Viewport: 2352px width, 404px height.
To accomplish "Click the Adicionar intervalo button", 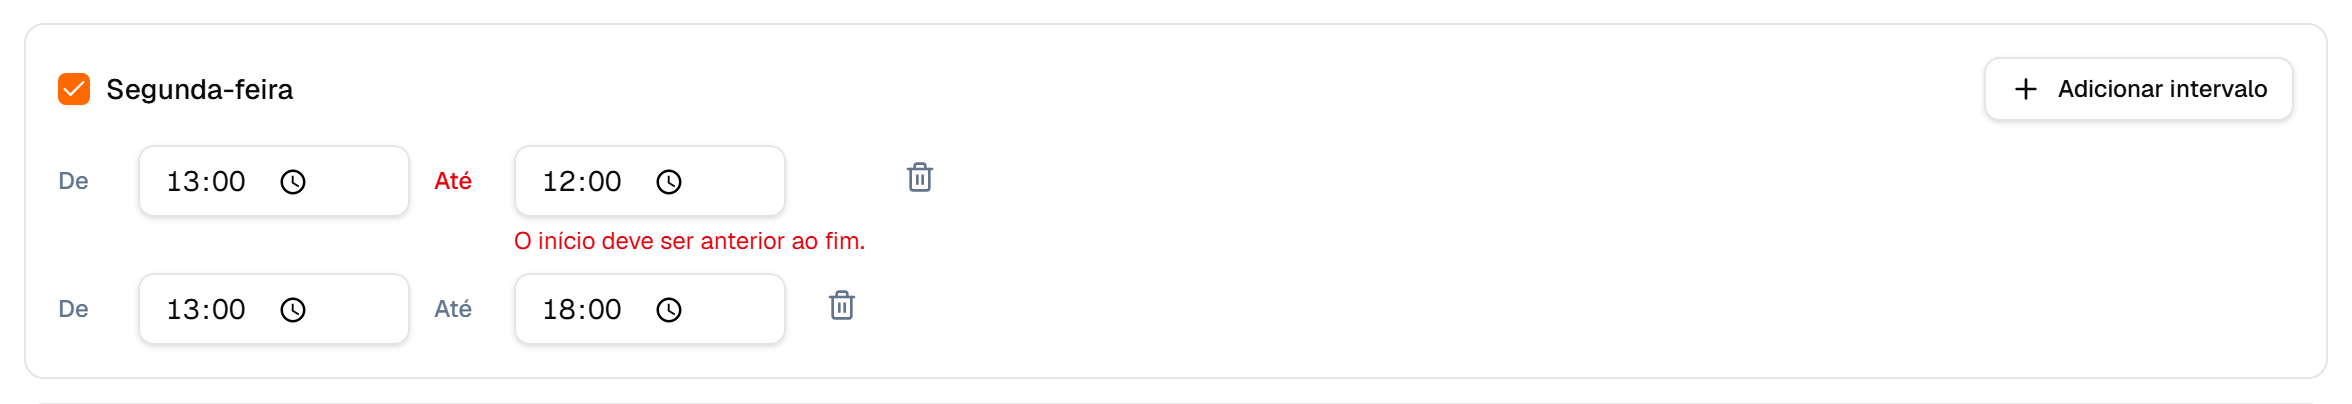I will click(x=2138, y=89).
